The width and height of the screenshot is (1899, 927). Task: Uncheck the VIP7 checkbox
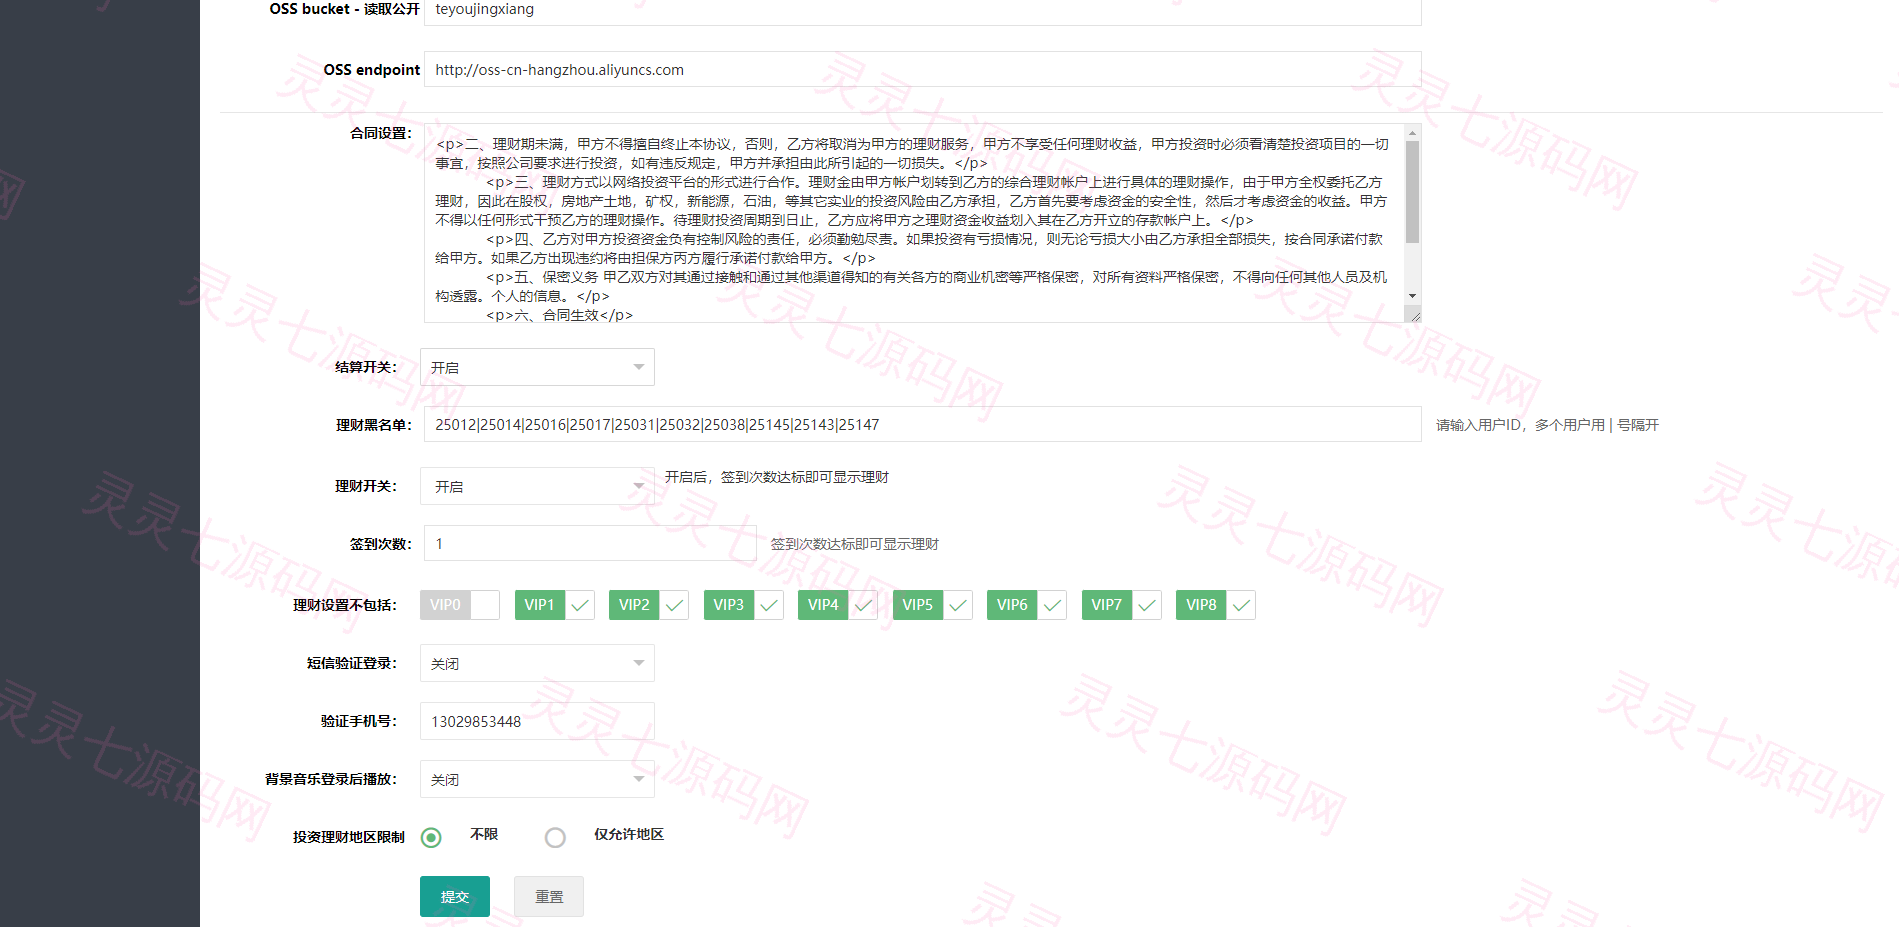pyautogui.click(x=1121, y=605)
